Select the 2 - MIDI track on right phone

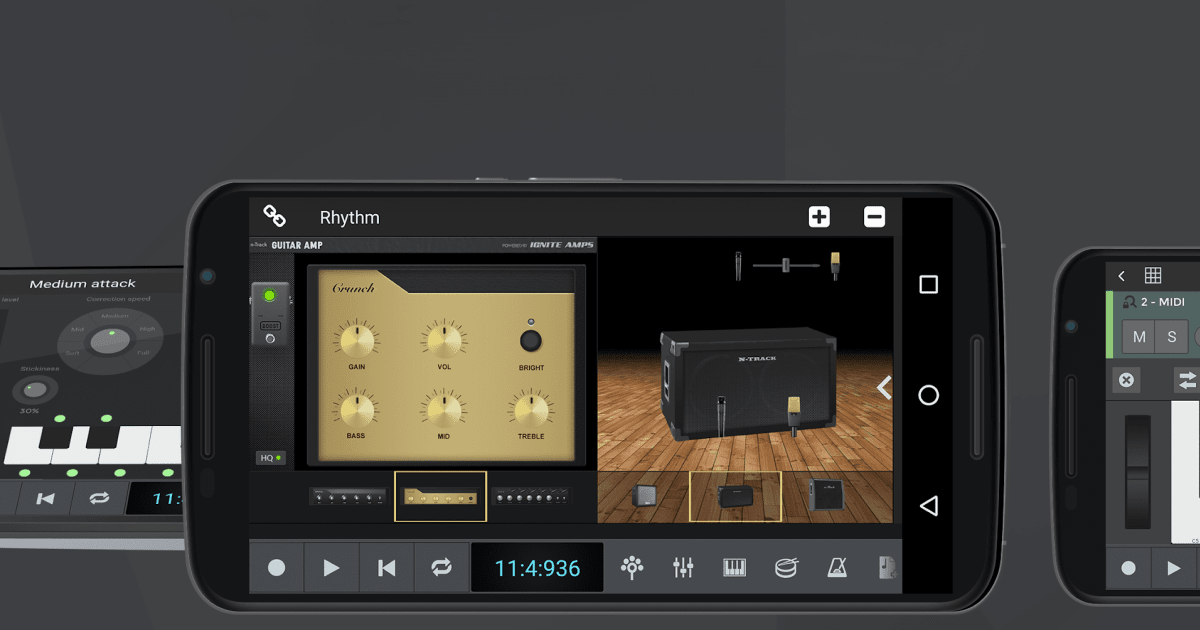1155,301
